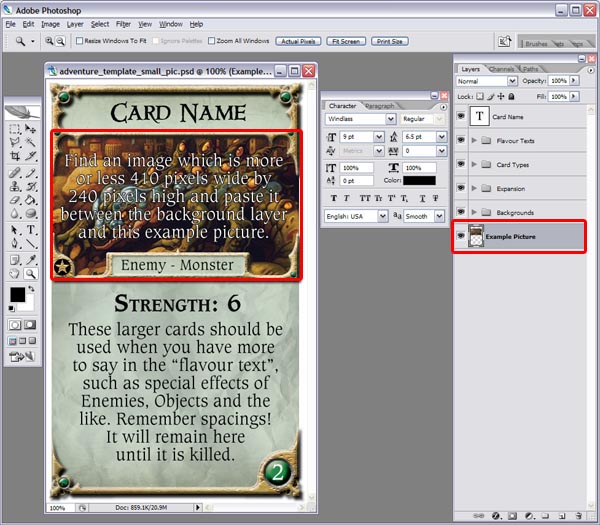Hide the Expansion layer group

point(461,188)
